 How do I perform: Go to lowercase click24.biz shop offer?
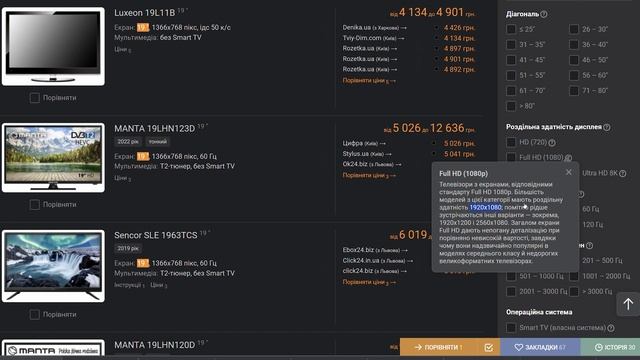tap(375, 271)
